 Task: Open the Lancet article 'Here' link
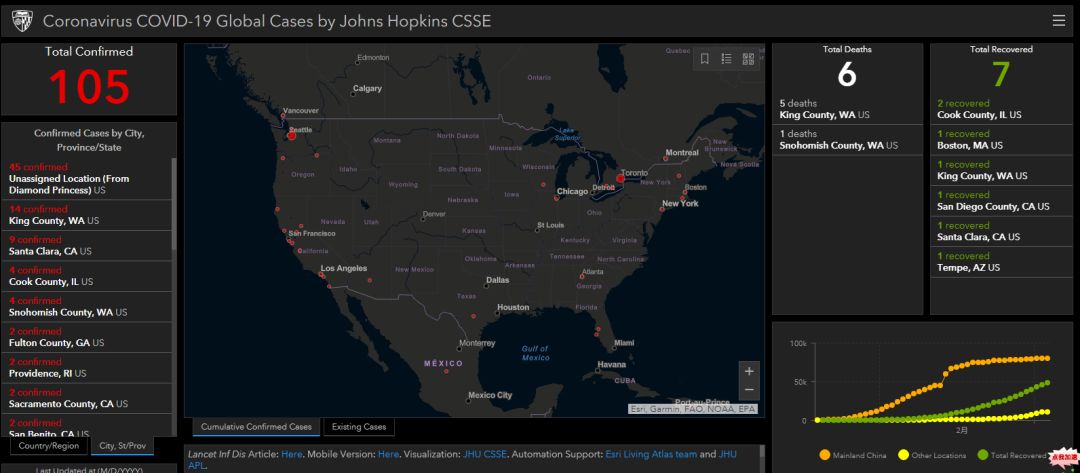point(291,454)
